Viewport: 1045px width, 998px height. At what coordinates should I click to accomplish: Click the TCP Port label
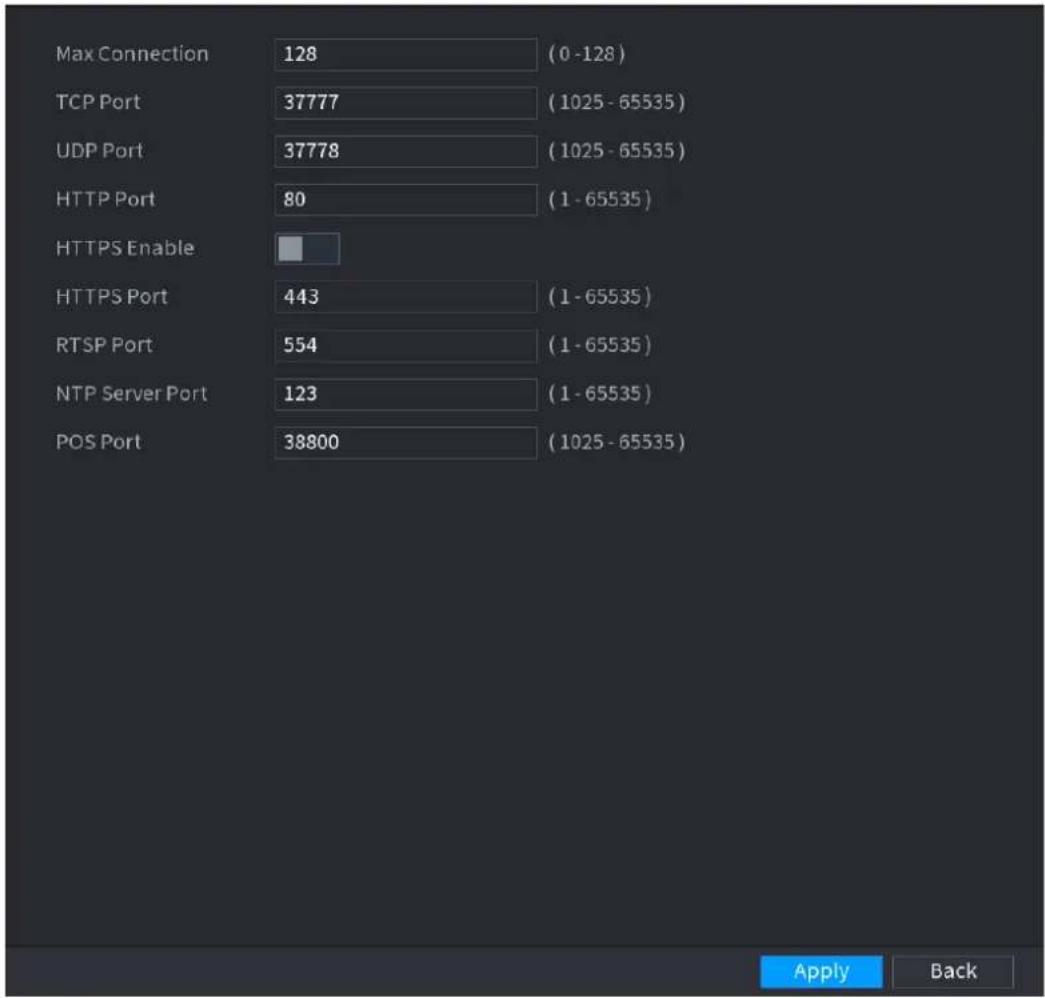[98, 103]
